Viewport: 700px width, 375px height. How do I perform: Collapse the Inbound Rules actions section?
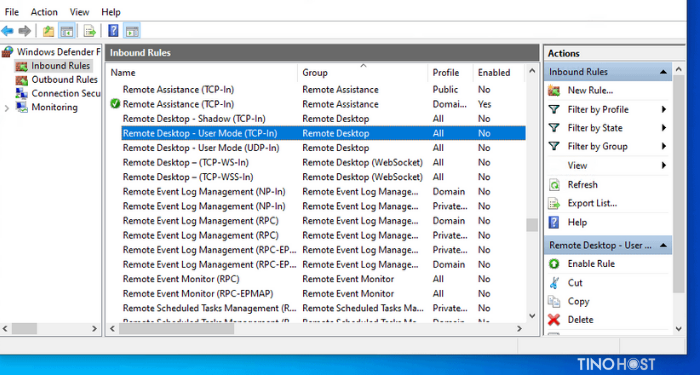[663, 72]
